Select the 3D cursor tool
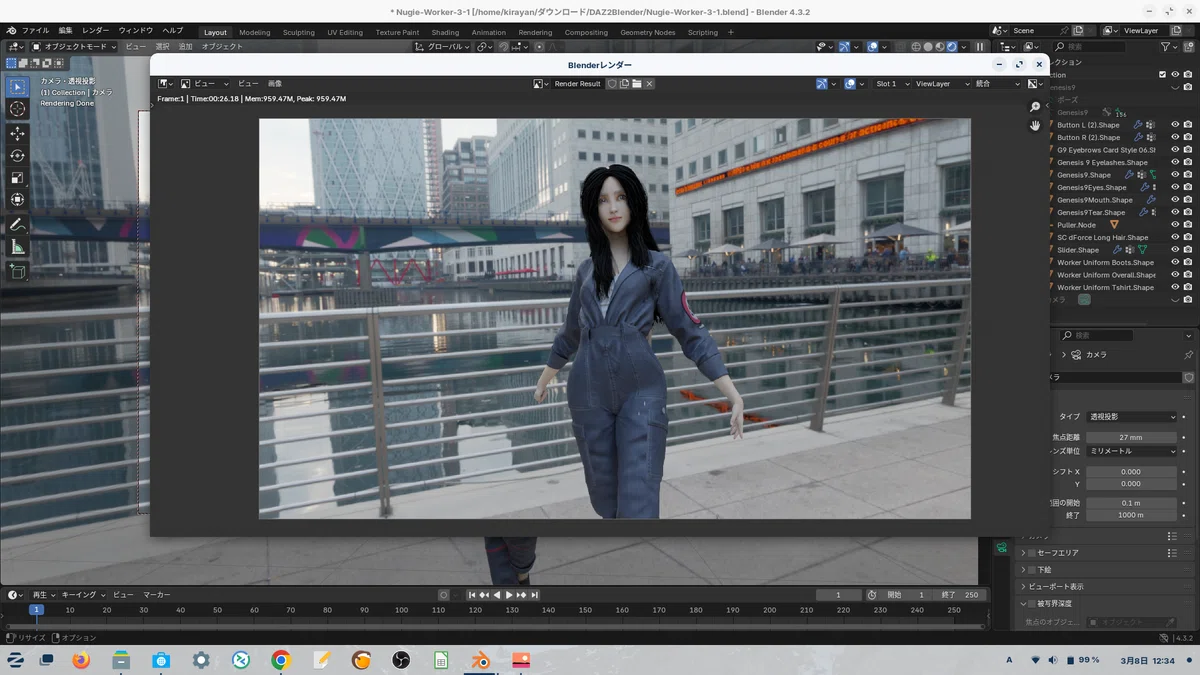 (18, 109)
